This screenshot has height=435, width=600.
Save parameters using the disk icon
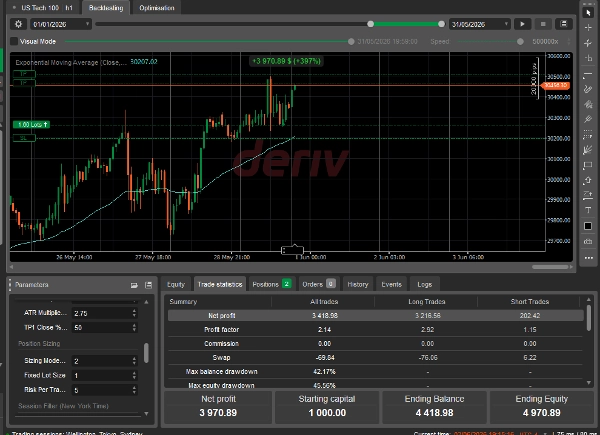[148, 285]
